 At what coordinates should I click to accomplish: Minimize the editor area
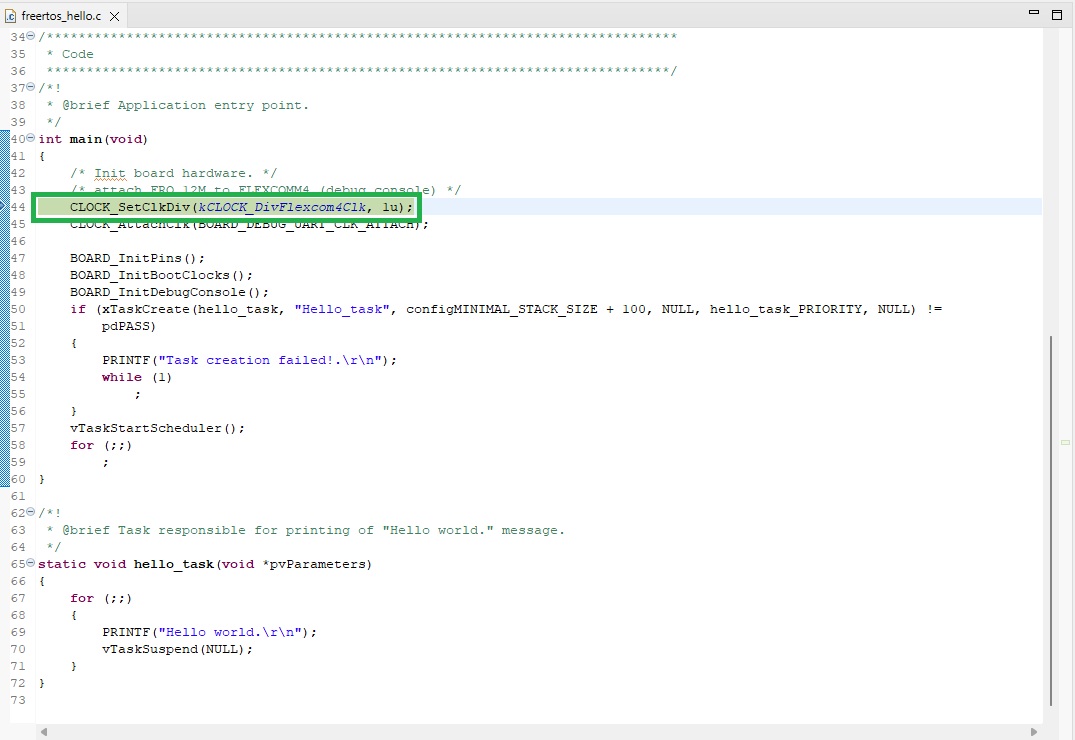point(1033,11)
